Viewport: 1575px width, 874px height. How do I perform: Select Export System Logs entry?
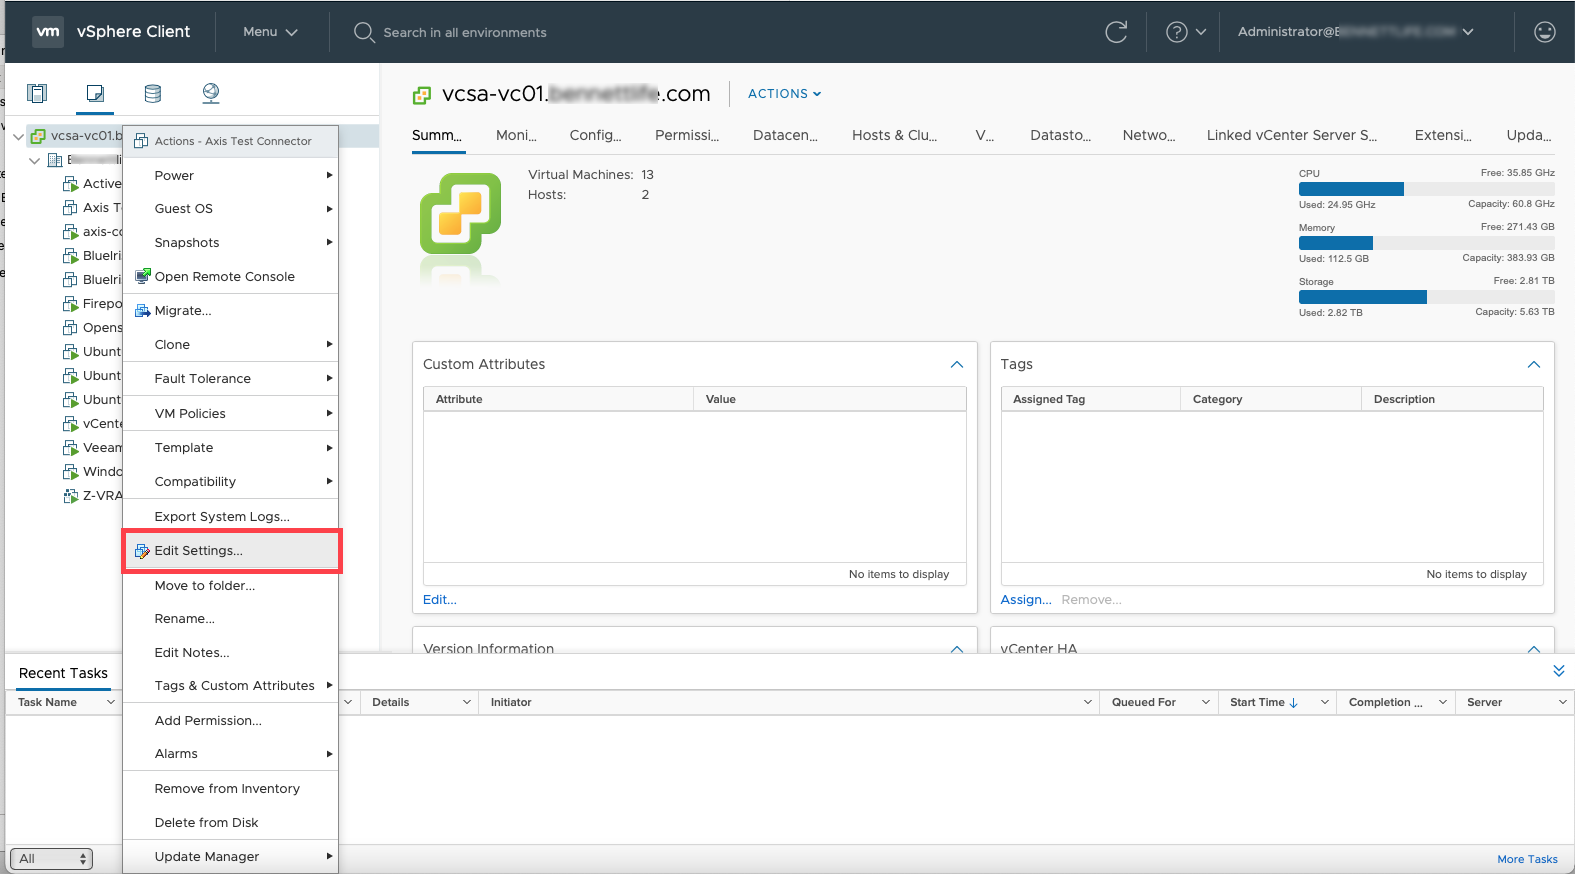(x=231, y=517)
